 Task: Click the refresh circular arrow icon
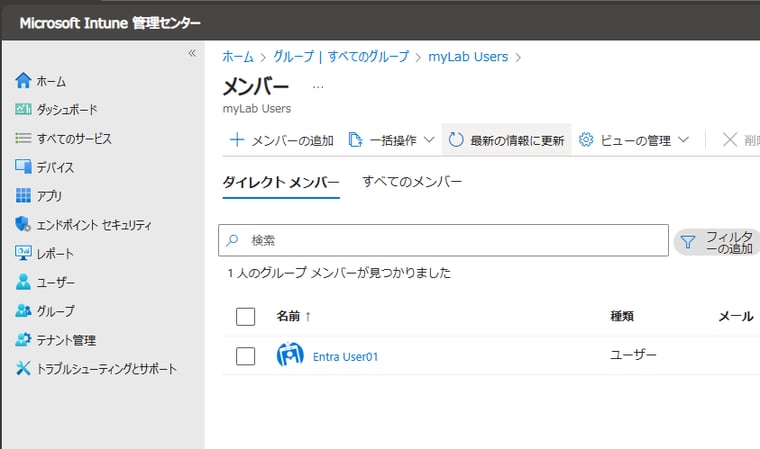[456, 140]
